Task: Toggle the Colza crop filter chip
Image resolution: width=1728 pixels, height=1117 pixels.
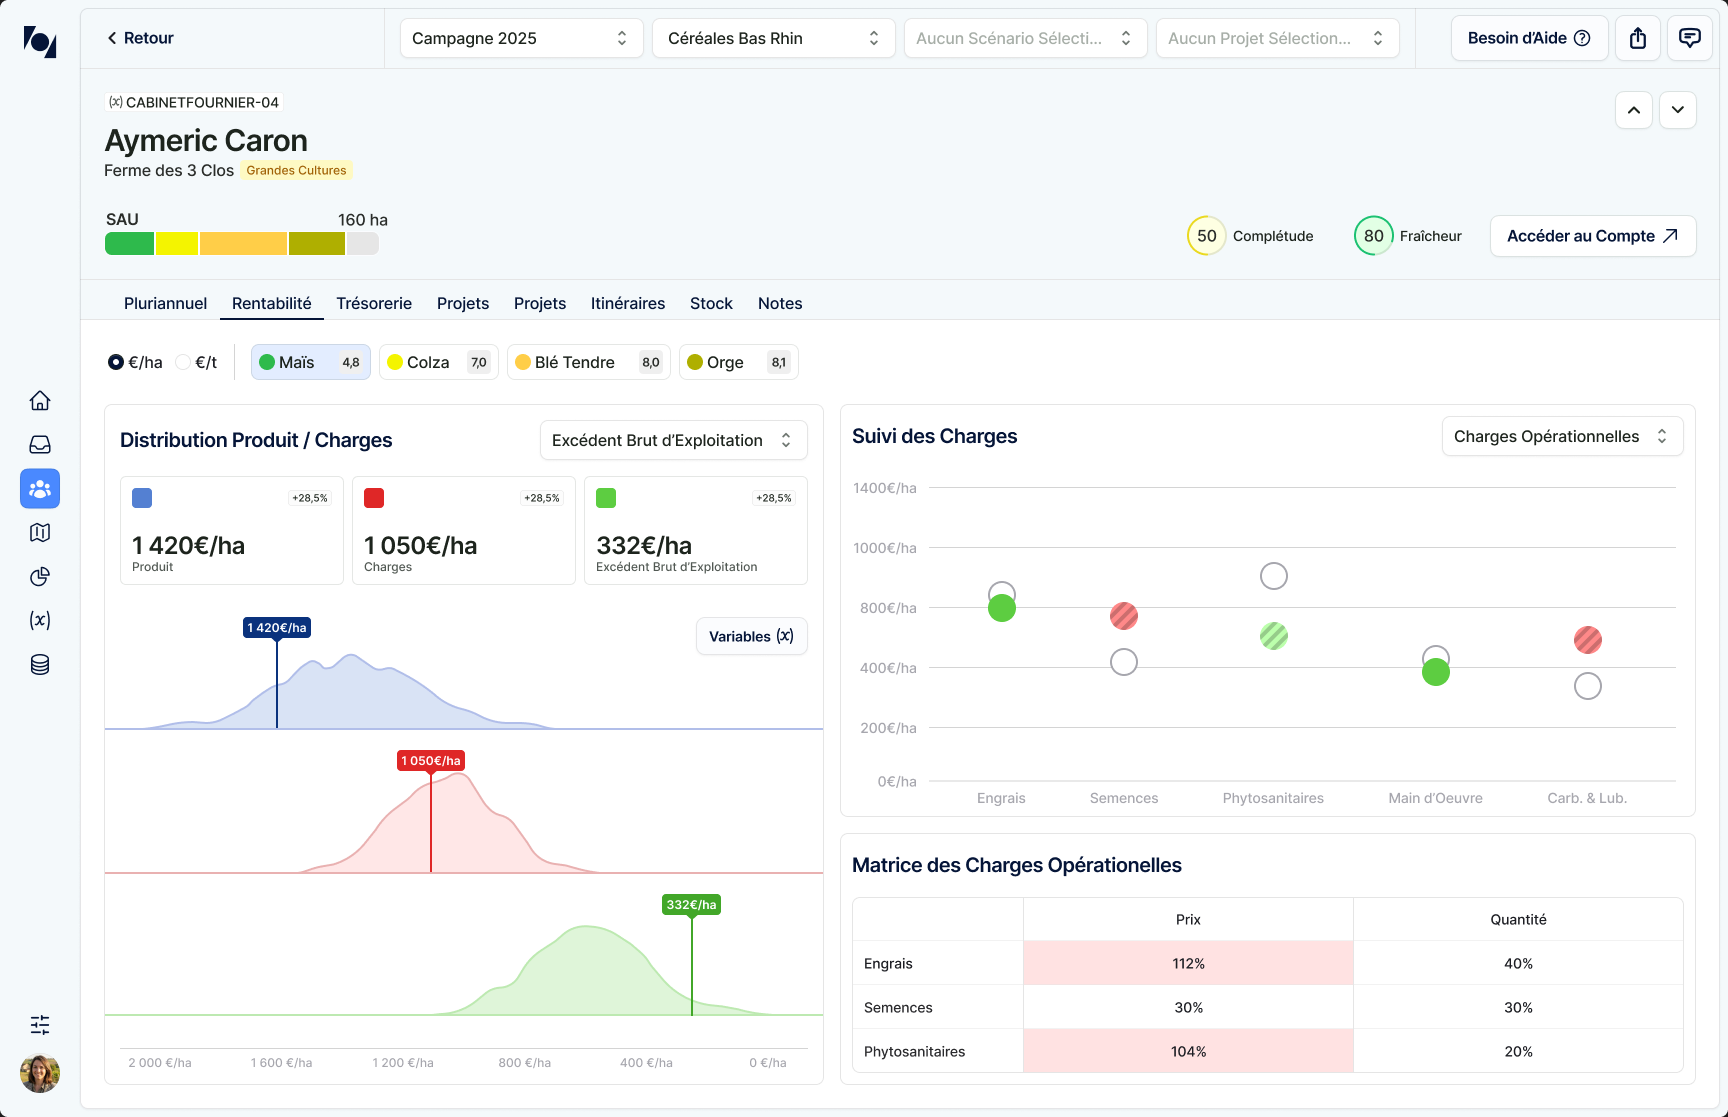Action: 438,362
